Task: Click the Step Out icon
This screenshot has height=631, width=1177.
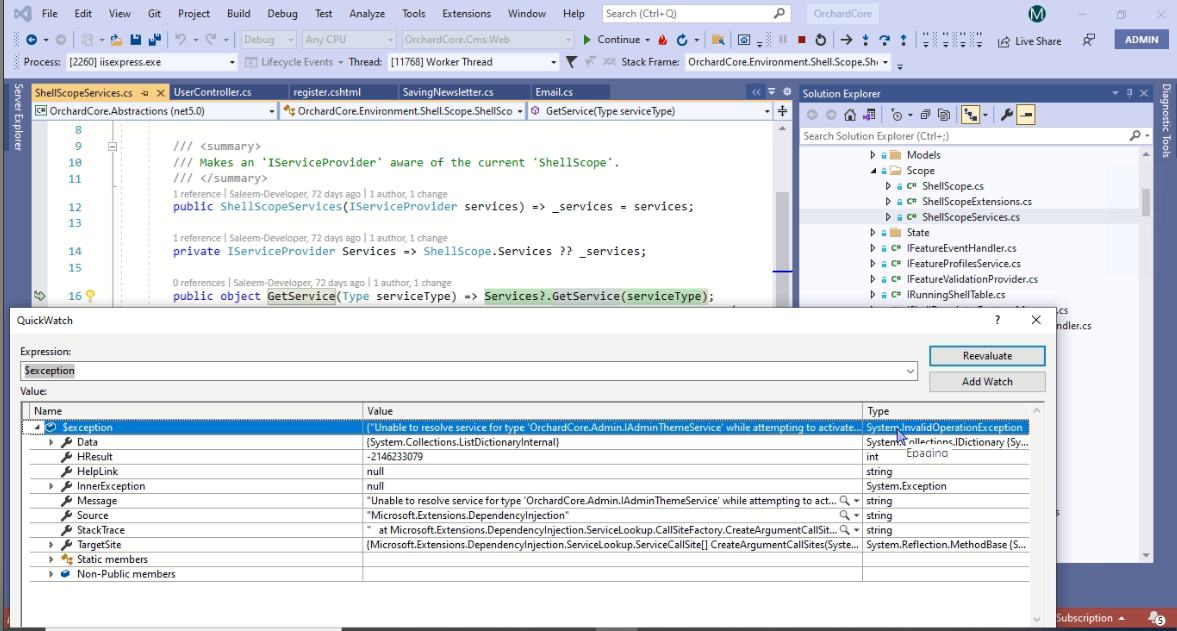Action: click(903, 40)
